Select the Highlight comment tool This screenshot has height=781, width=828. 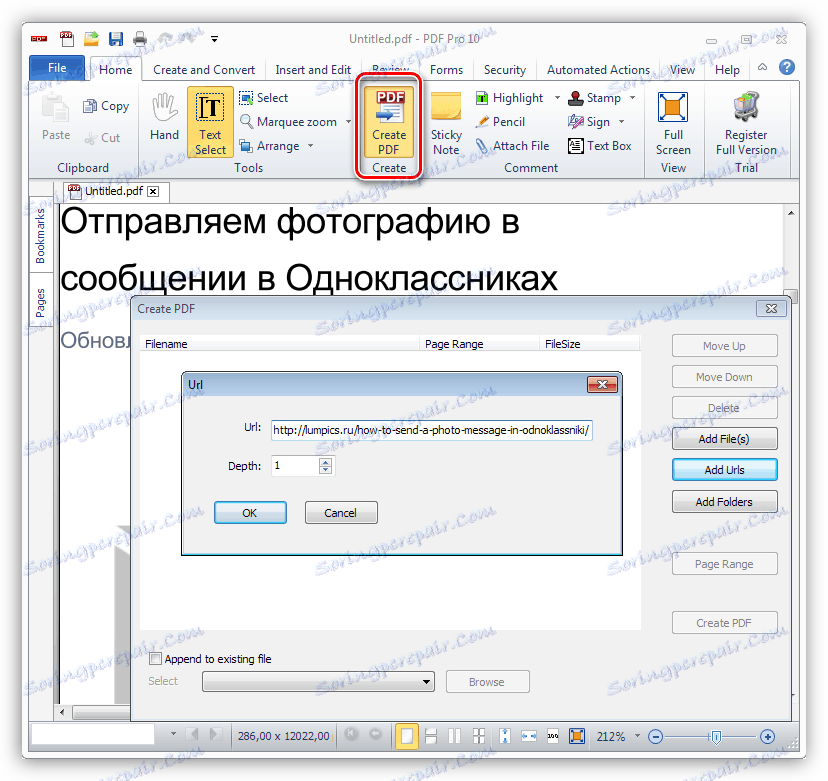pos(509,98)
